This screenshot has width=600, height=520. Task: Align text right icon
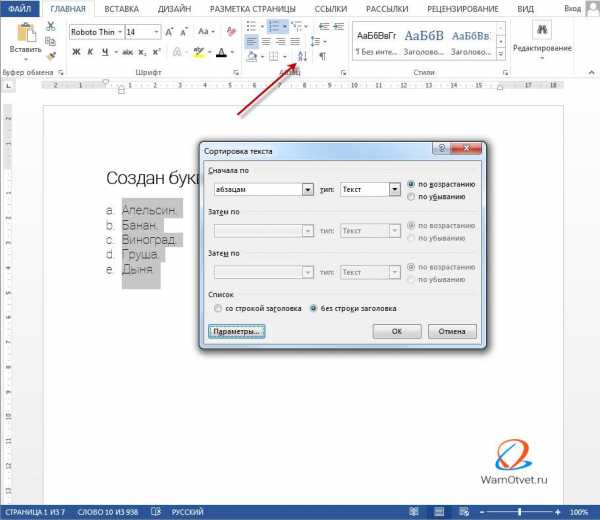click(280, 41)
